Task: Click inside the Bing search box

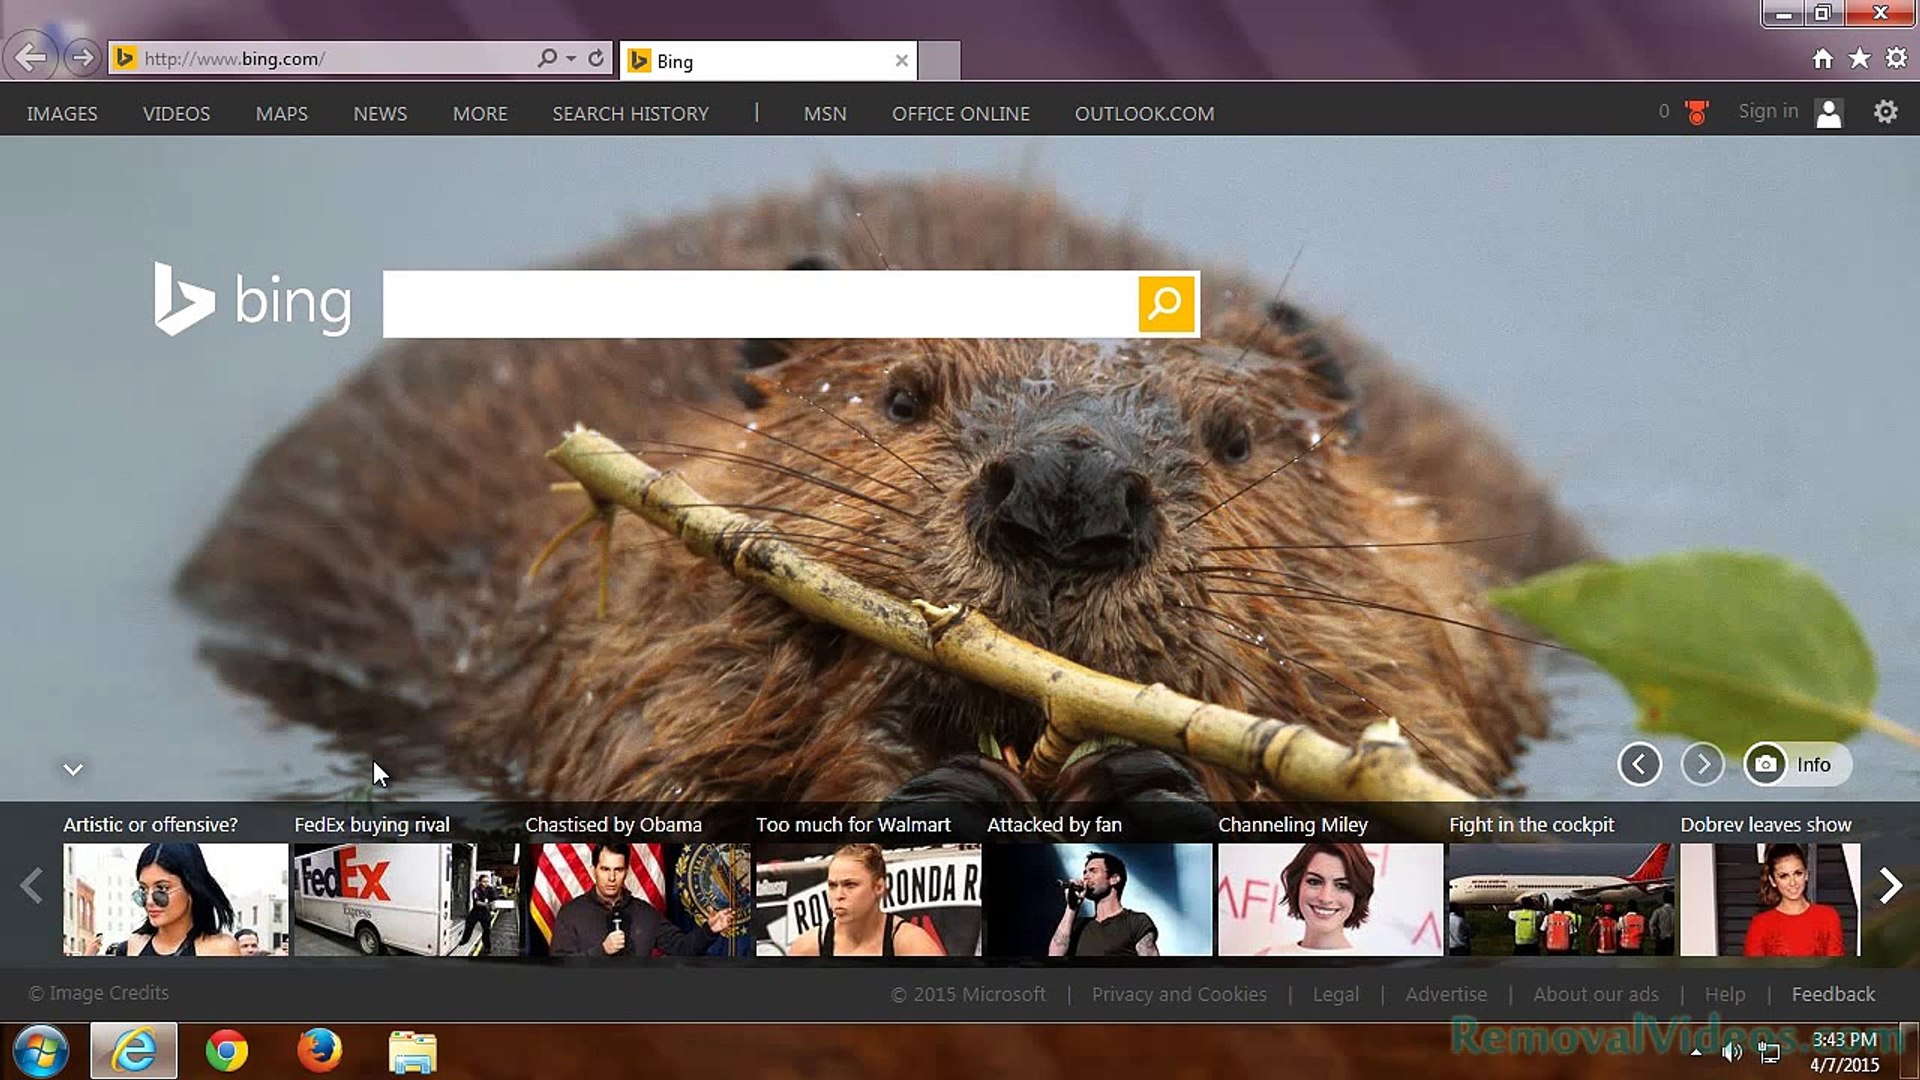Action: pos(760,304)
